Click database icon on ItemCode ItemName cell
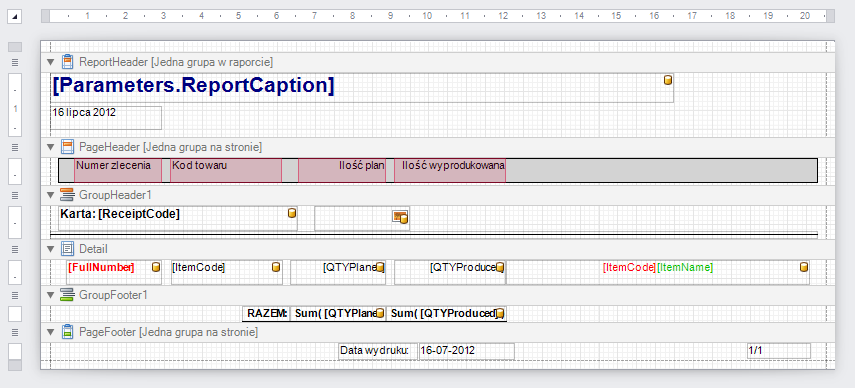The height and width of the screenshot is (388, 855). (x=804, y=267)
